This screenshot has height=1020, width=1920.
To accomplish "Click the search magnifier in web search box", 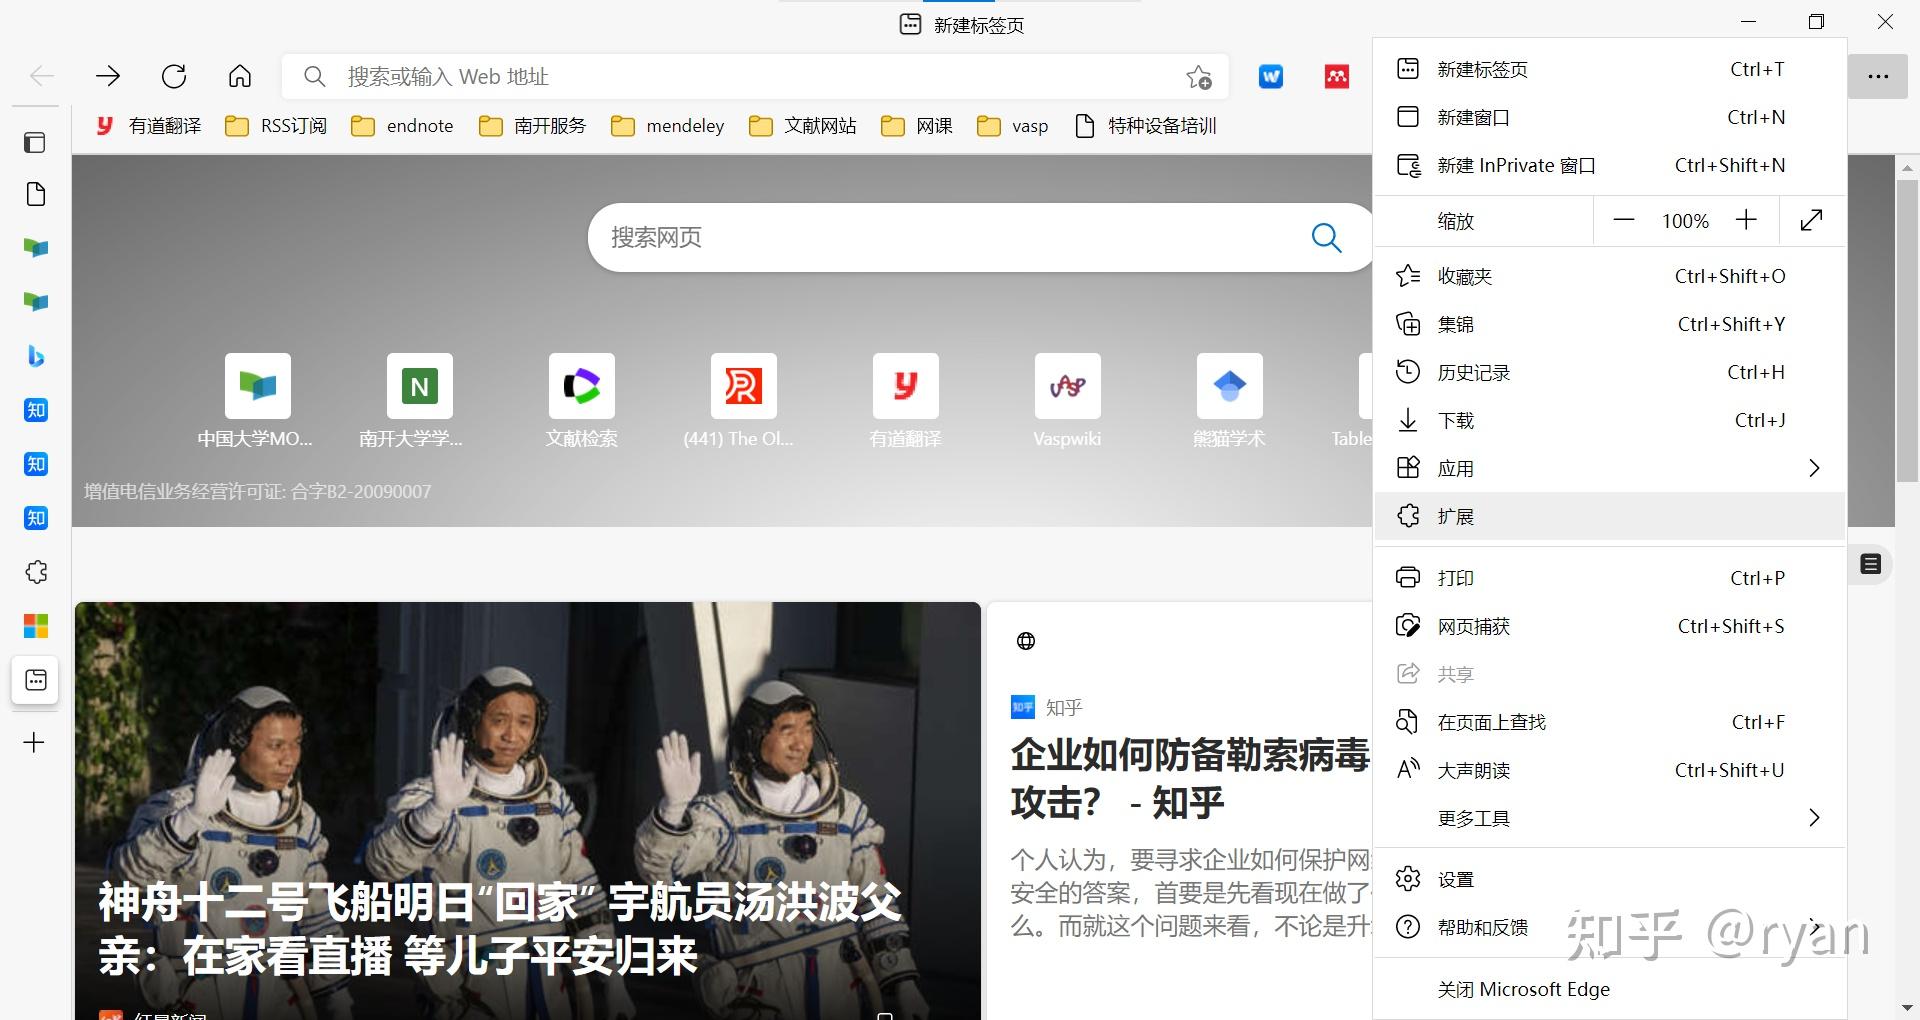I will 1326,238.
